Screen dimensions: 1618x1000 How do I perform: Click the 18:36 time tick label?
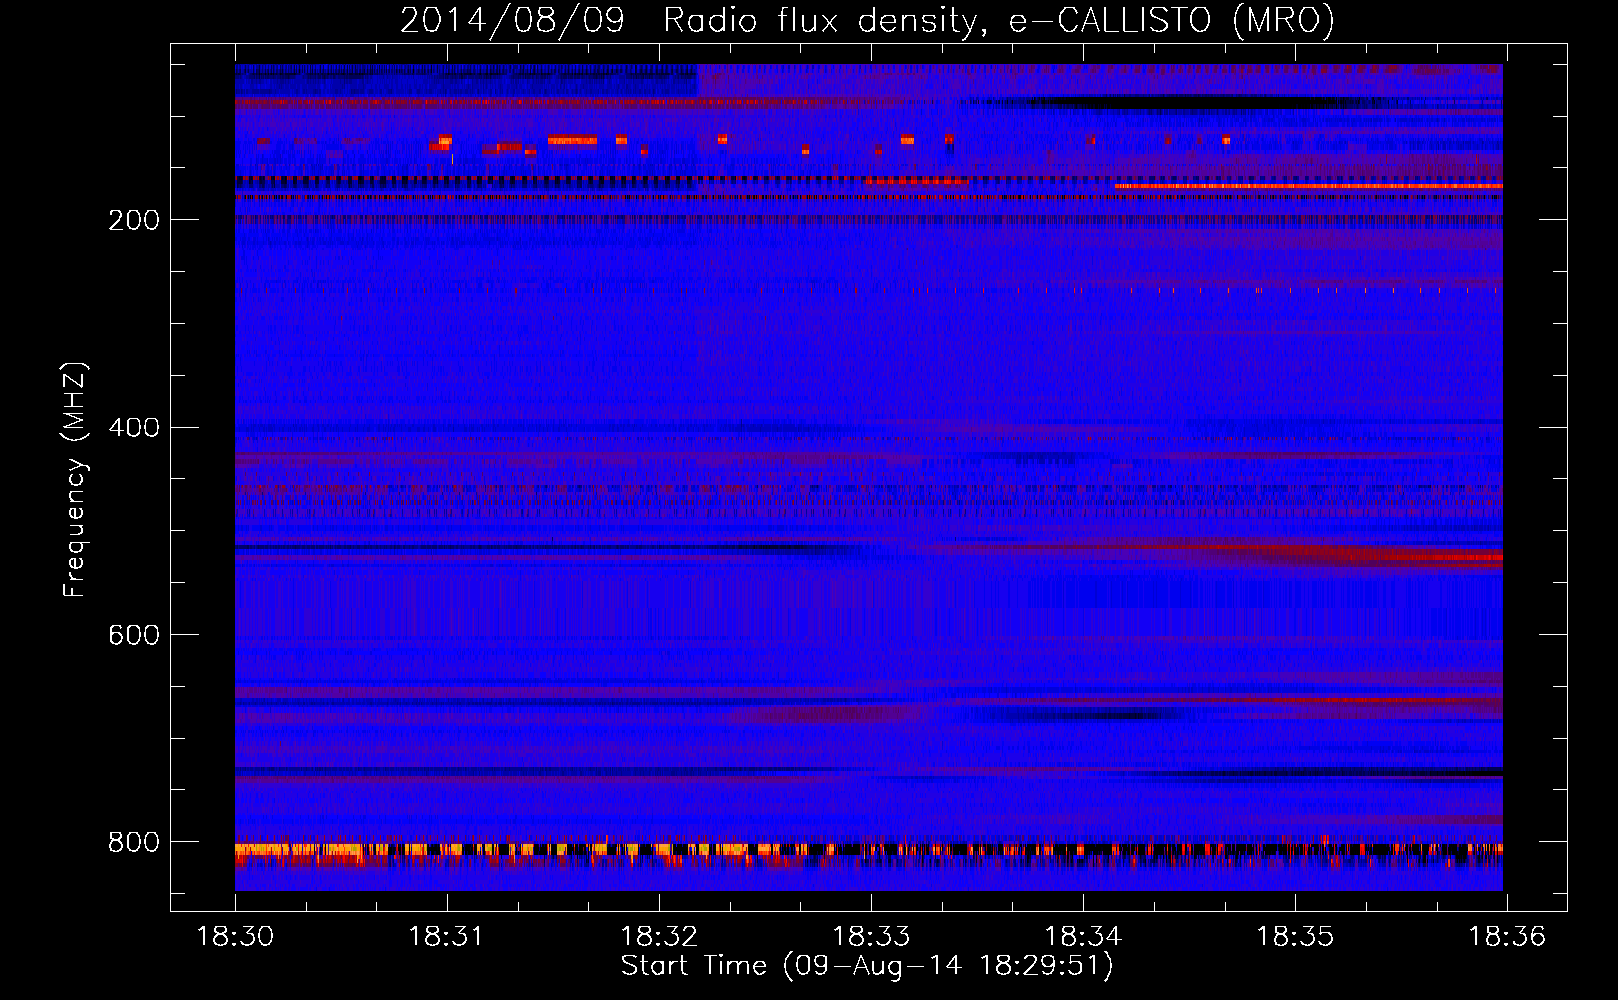pos(1507,936)
